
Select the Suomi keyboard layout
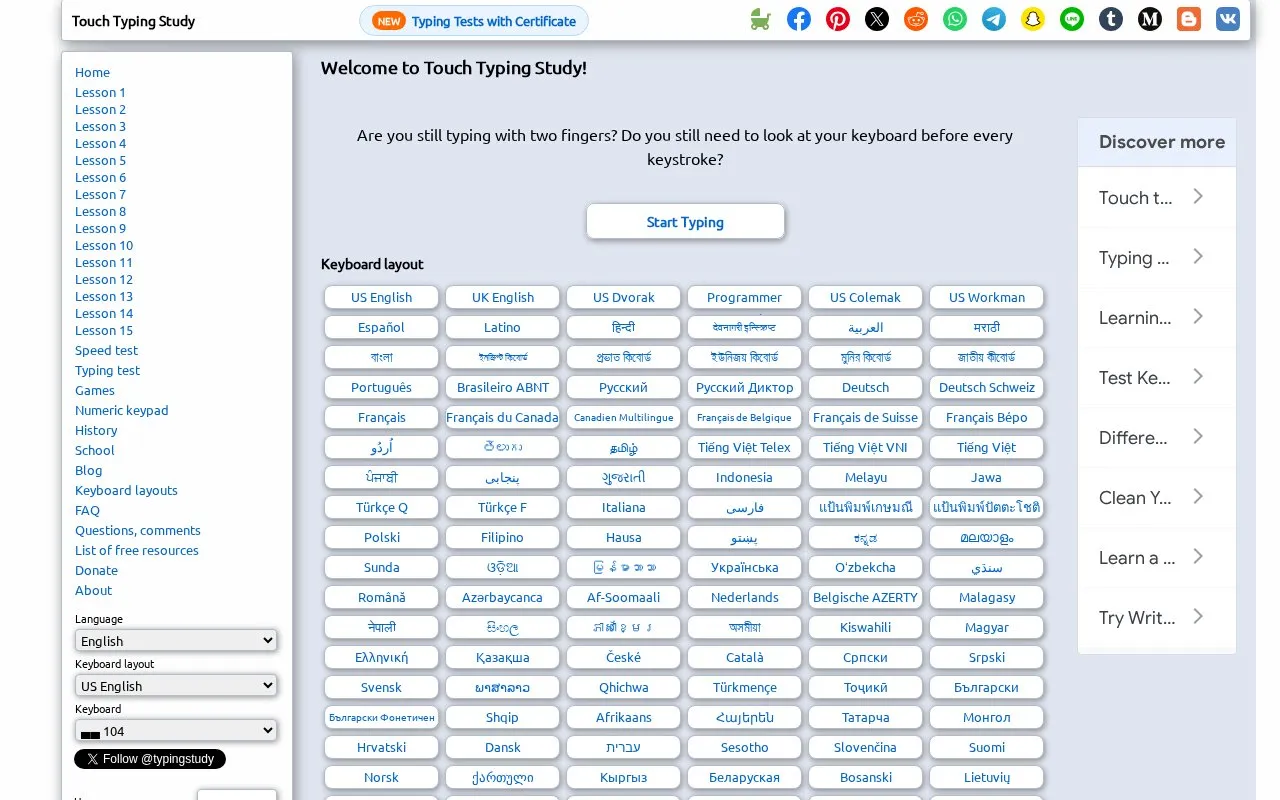(x=987, y=747)
